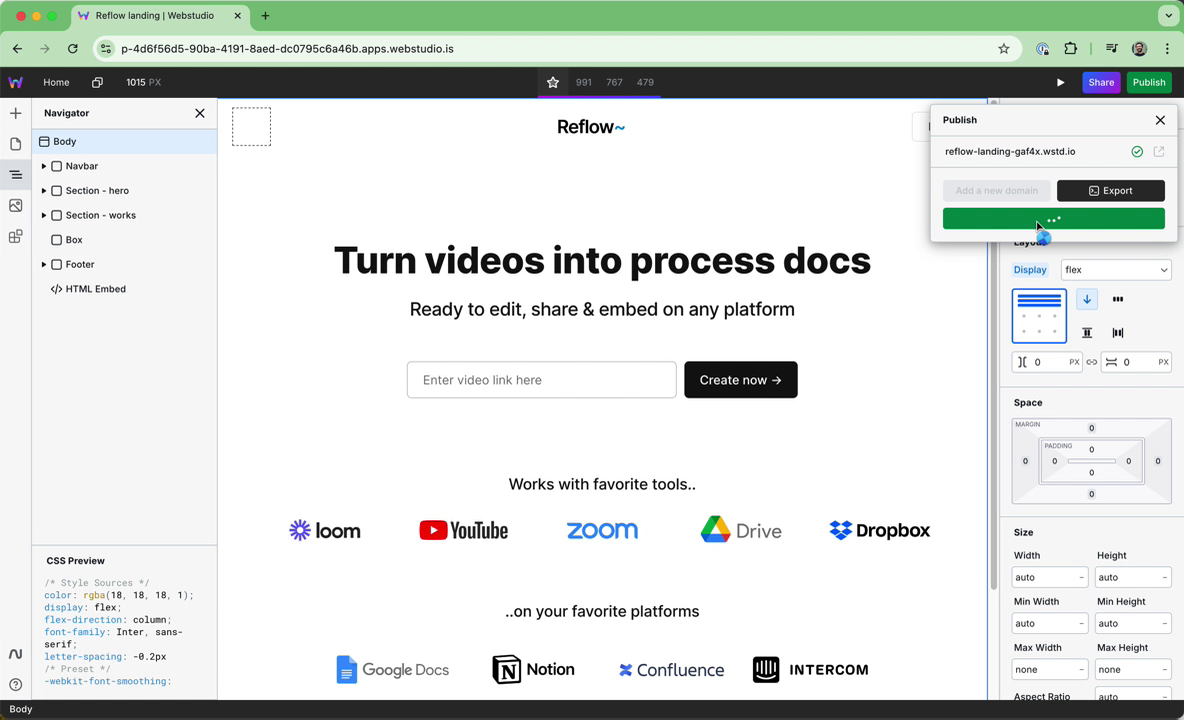Click the star breakpoint icon in toolbar
This screenshot has height=720, width=1184.
pyautogui.click(x=553, y=82)
